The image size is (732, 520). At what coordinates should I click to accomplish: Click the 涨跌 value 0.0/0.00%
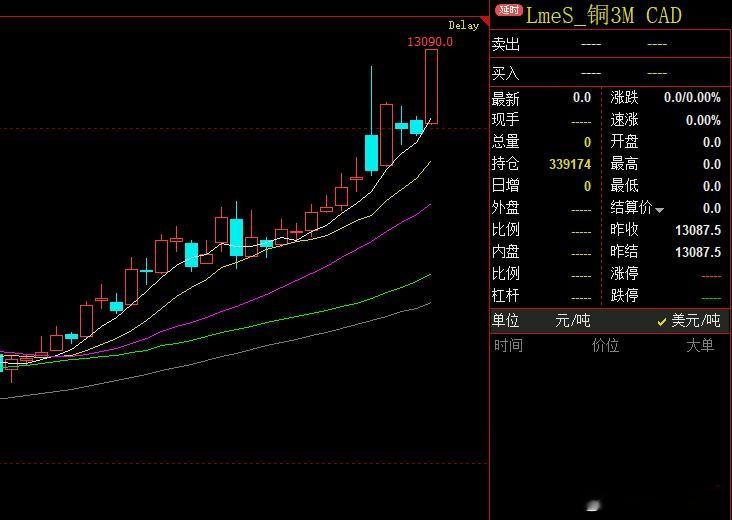pyautogui.click(x=692, y=98)
